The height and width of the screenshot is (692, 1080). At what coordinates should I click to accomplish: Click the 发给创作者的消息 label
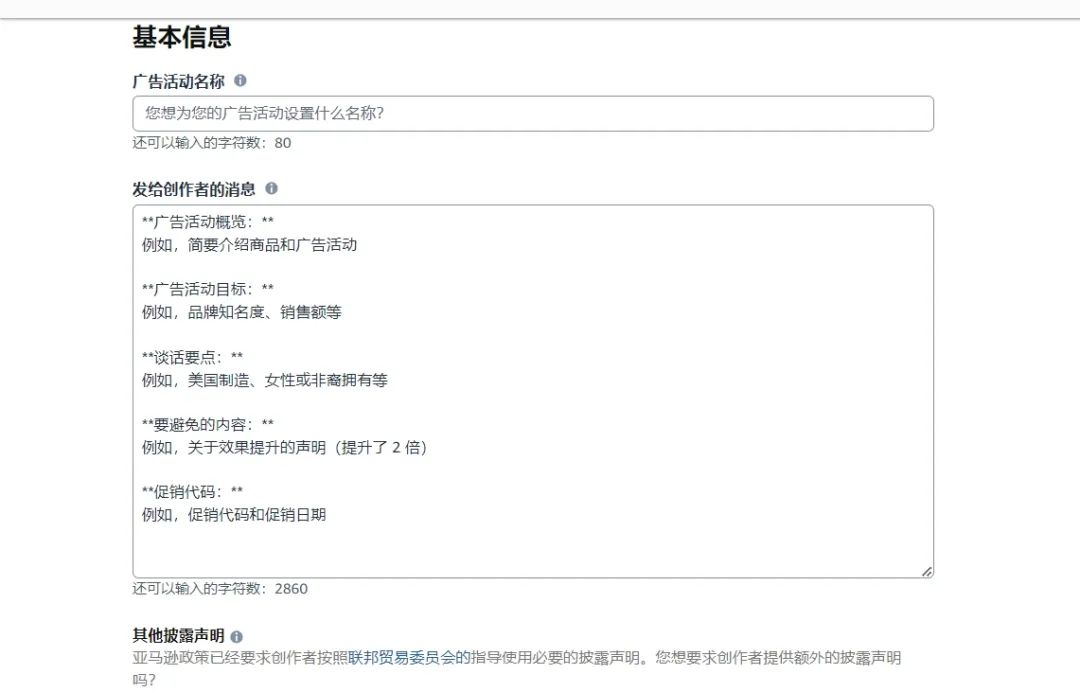[x=194, y=189]
